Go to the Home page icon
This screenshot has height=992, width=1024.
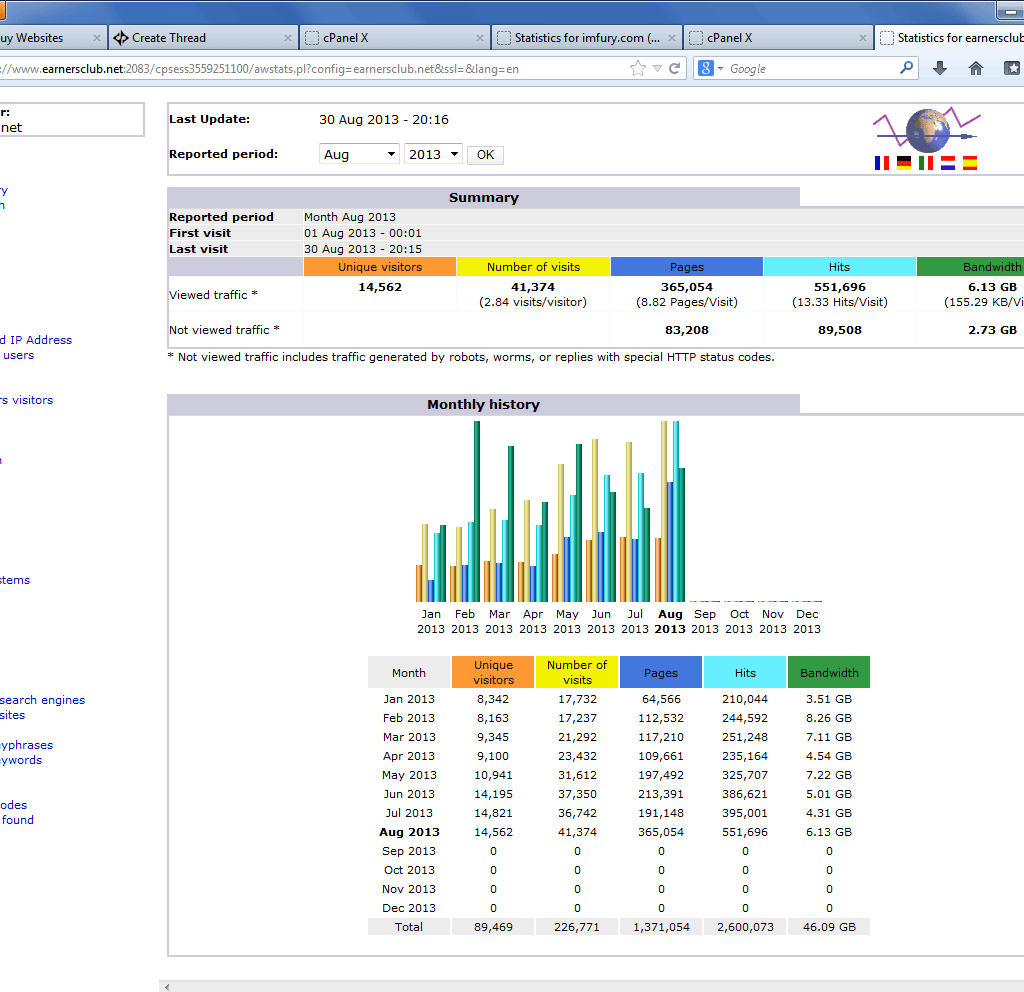pos(976,68)
